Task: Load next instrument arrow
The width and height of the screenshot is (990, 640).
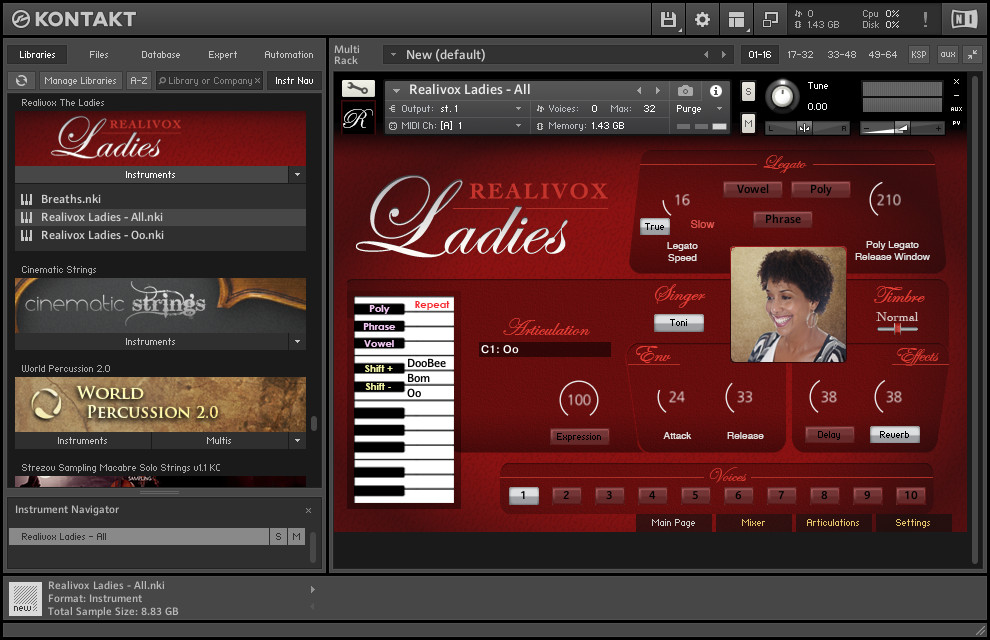Action: click(657, 90)
